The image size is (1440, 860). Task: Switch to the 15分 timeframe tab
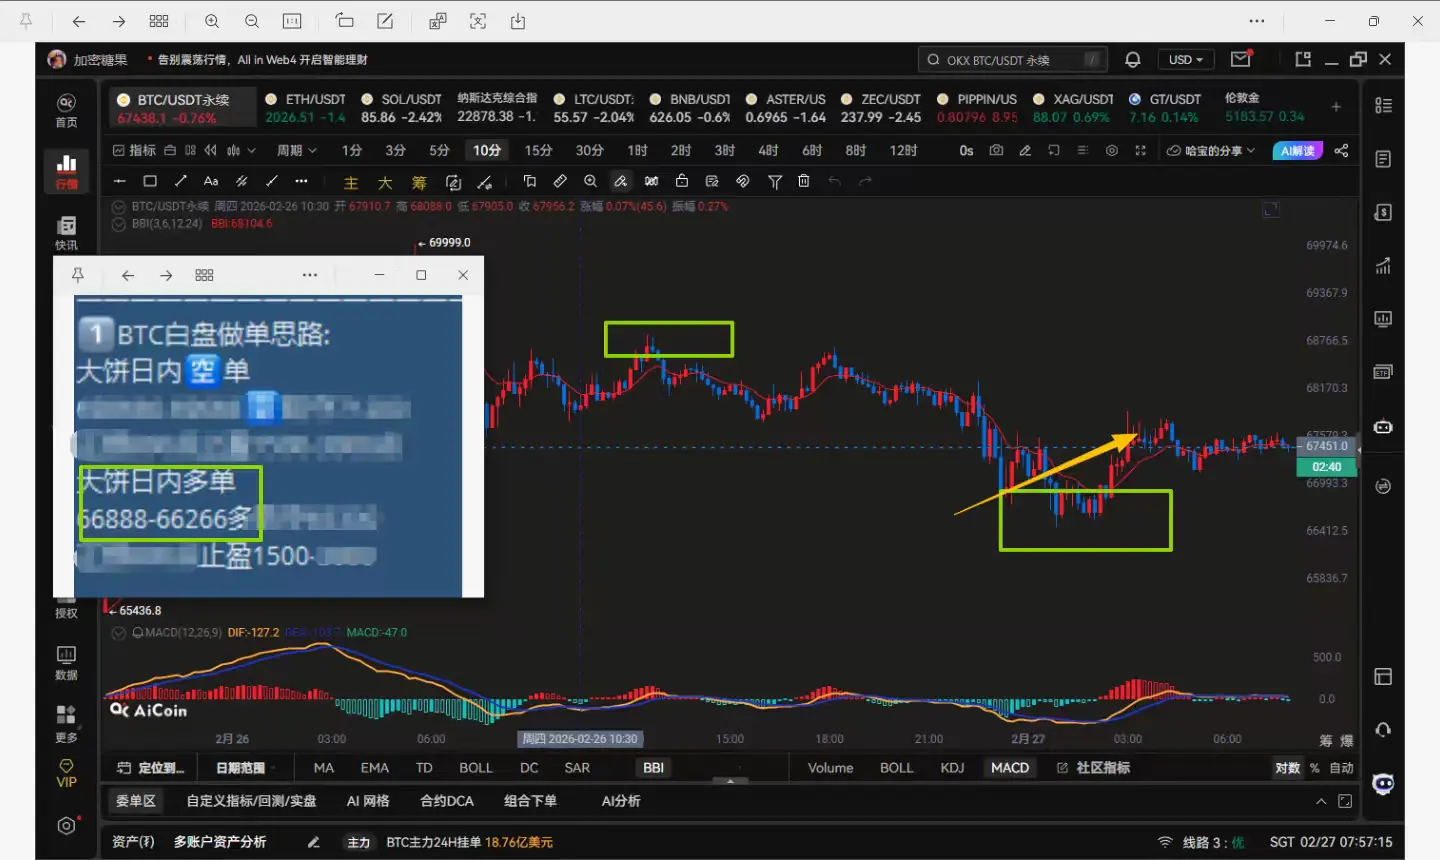pos(538,150)
